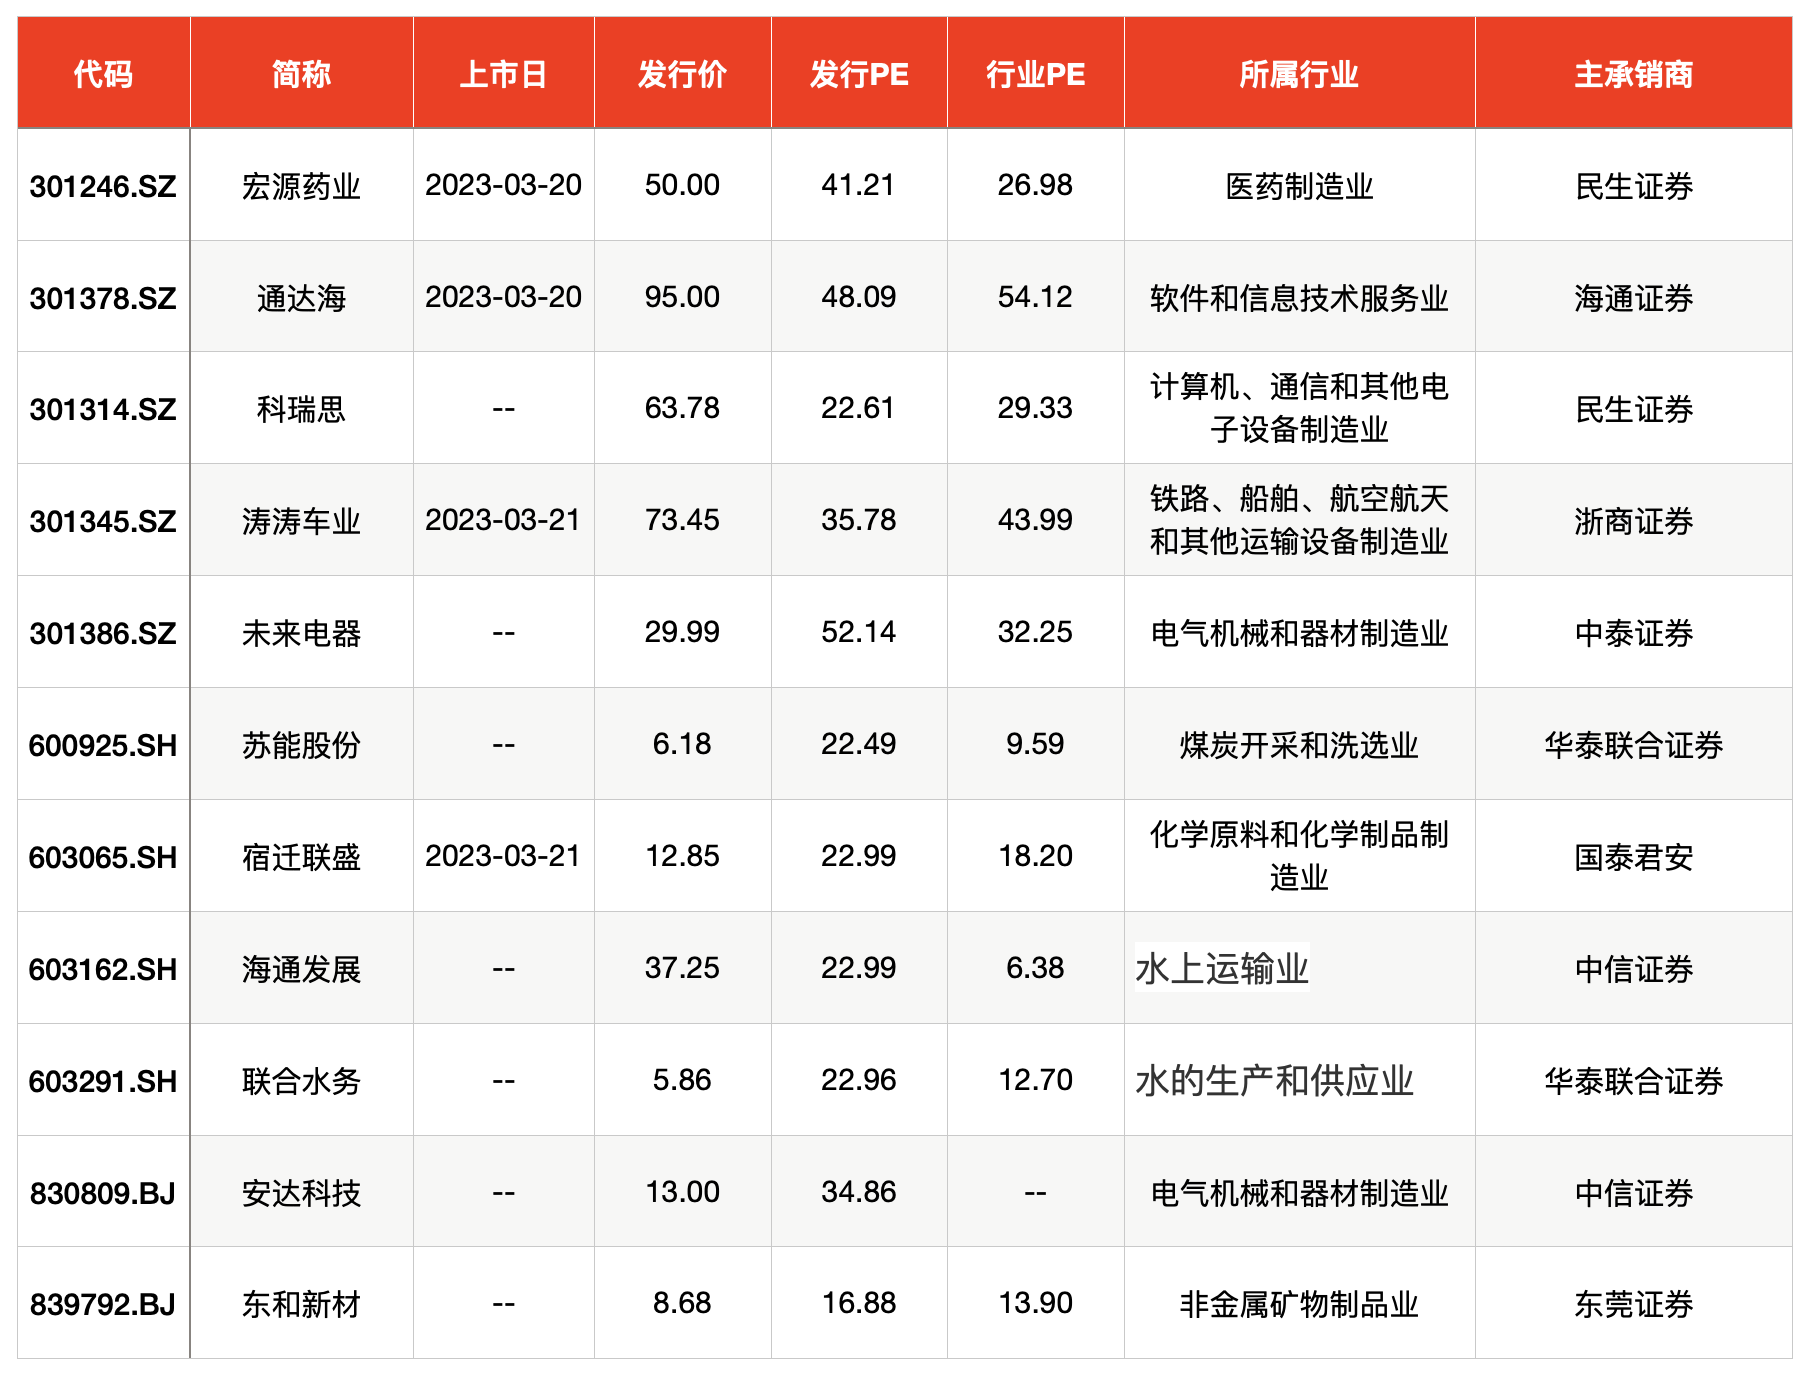This screenshot has height=1374, width=1808.
Task: Click issue price 6.18
Action: pyautogui.click(x=682, y=744)
